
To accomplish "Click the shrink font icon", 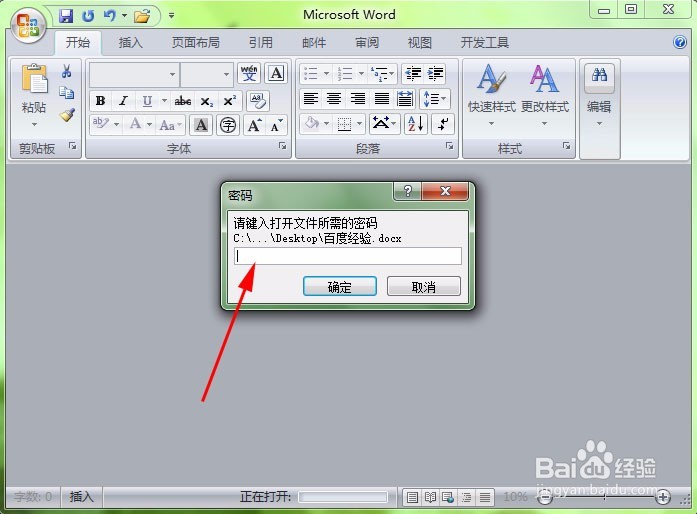I will click(x=276, y=125).
